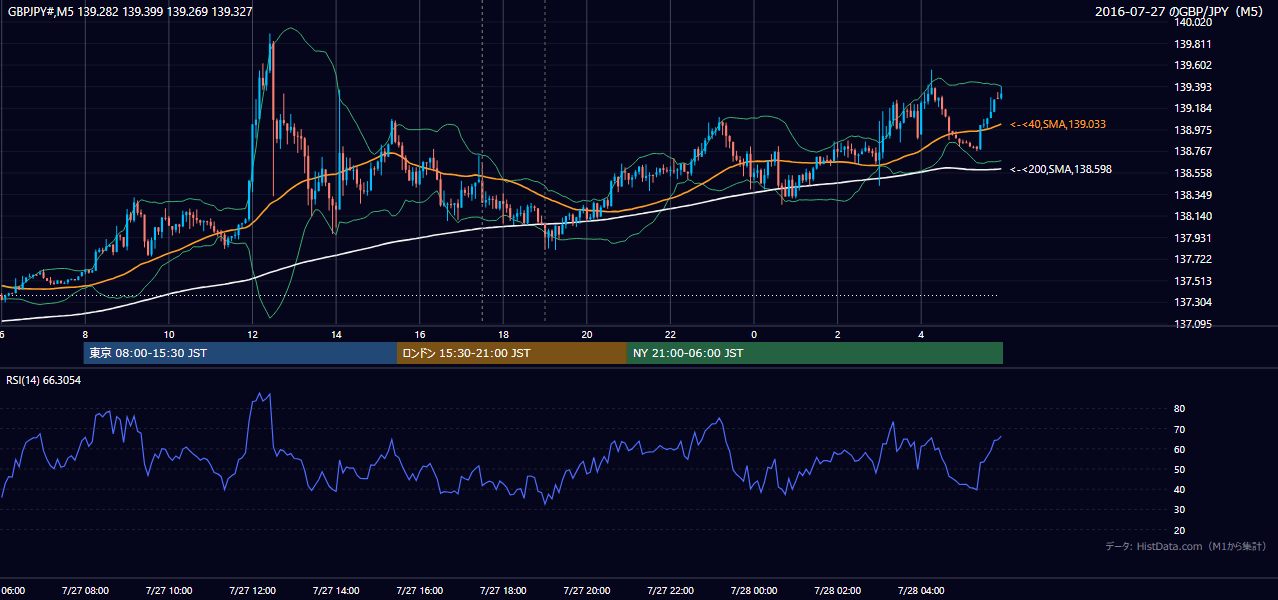
Task: Click hour tick 10 under the price chart
Action: pos(169,334)
